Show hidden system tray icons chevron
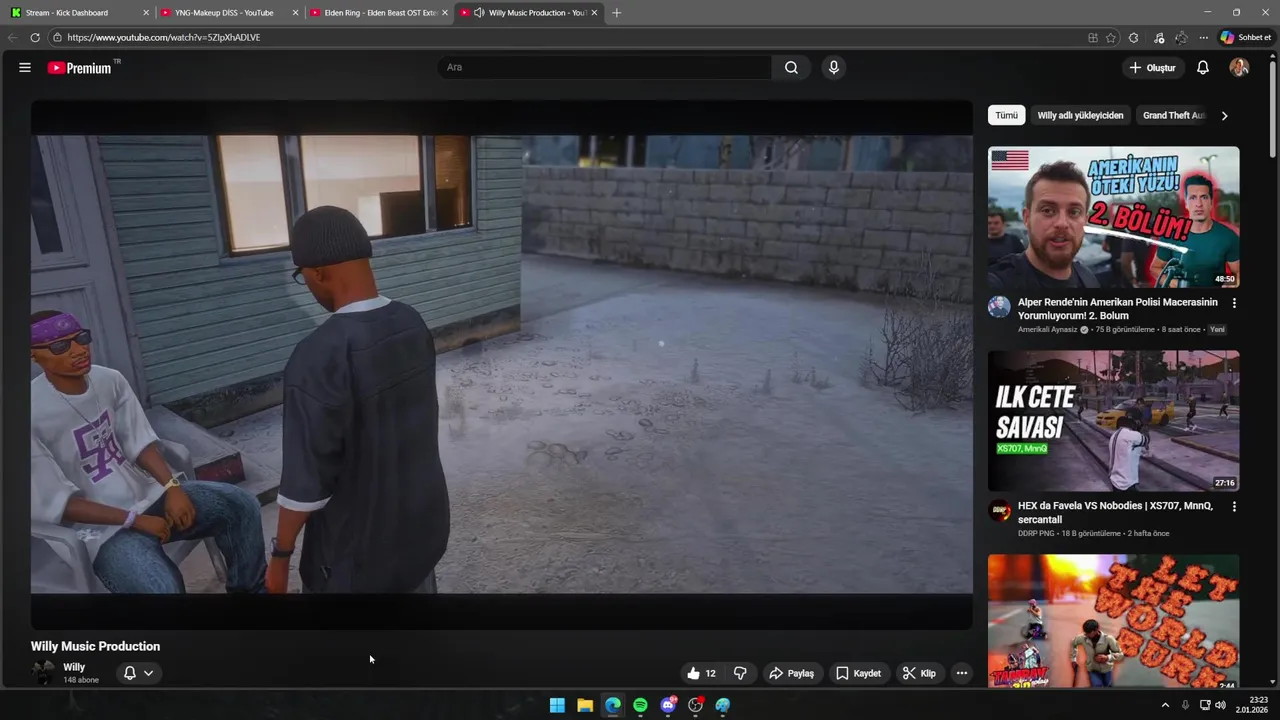 pos(1165,706)
